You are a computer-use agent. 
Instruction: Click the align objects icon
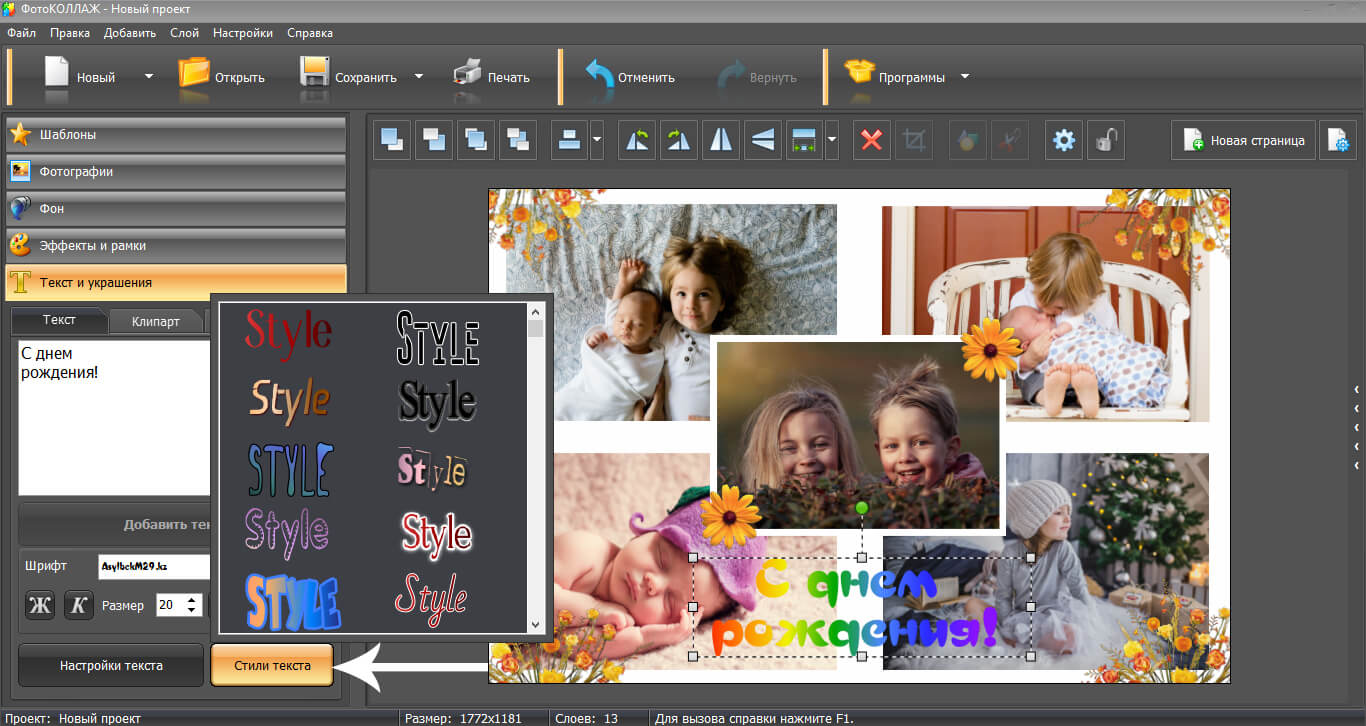tap(570, 140)
